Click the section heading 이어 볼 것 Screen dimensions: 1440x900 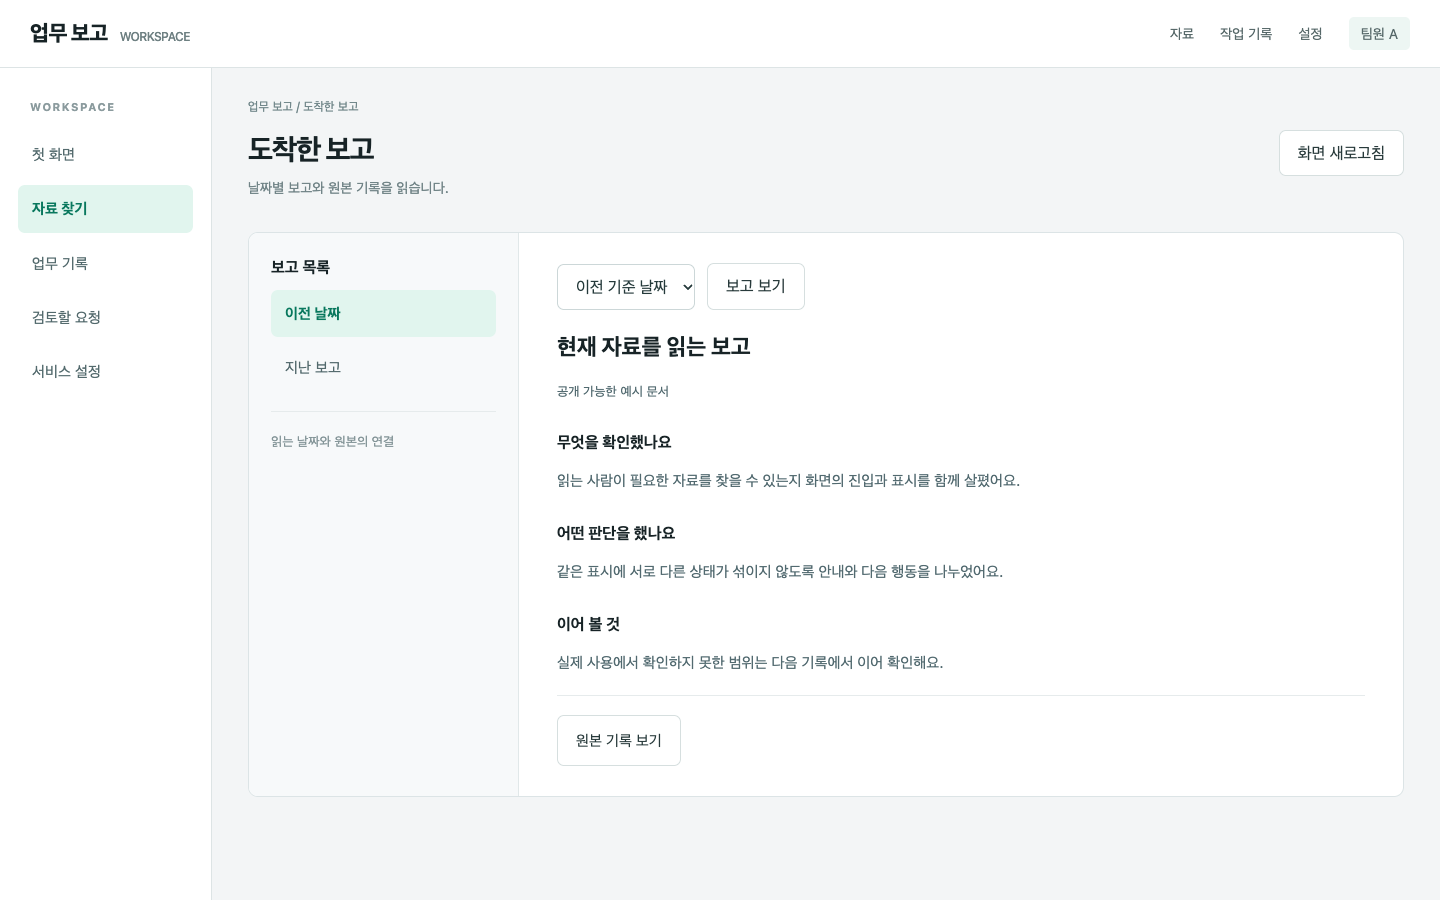(x=588, y=624)
